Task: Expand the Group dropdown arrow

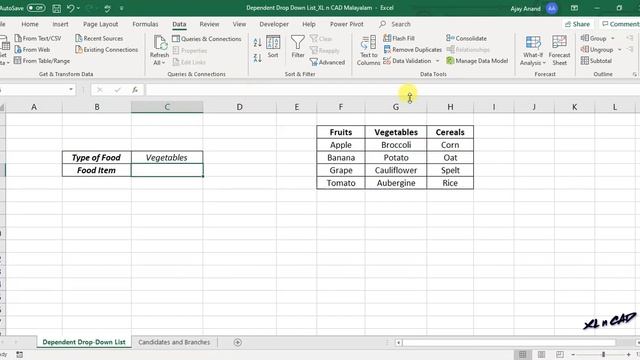Action: [x=613, y=38]
